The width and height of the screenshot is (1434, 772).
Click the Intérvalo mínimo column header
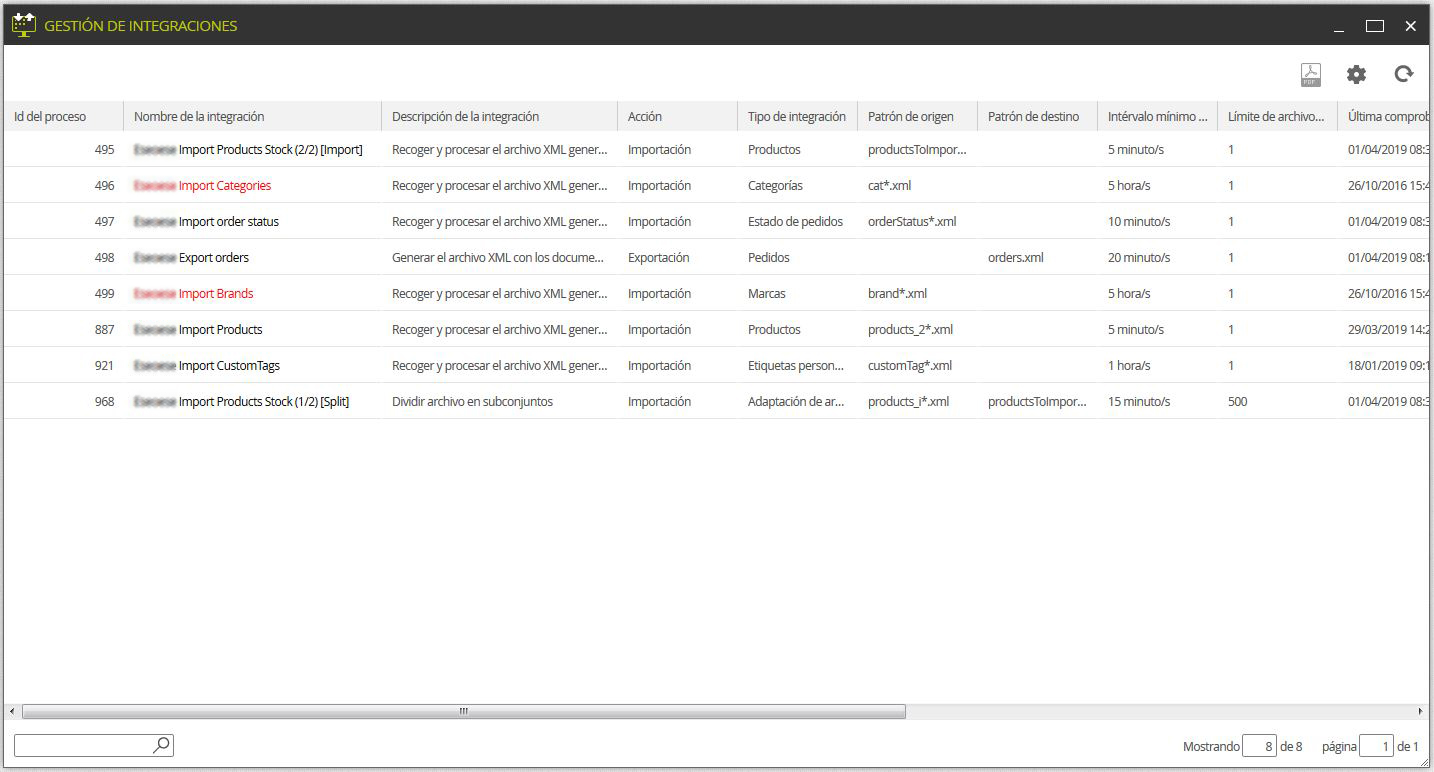(x=1157, y=116)
